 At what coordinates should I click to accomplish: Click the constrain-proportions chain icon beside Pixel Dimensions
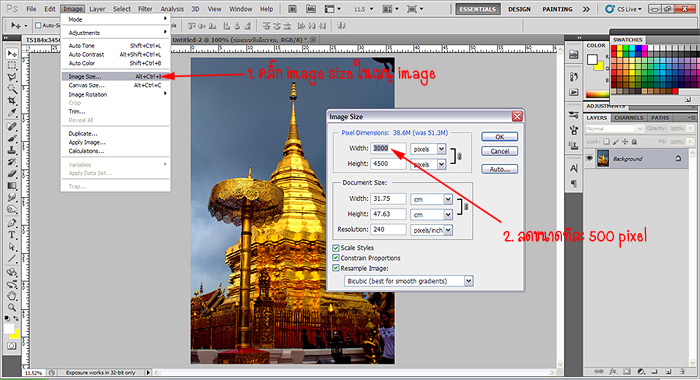pos(460,156)
